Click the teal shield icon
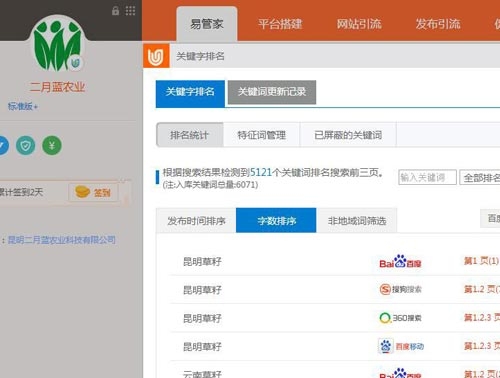The width and height of the screenshot is (500, 378). tap(26, 146)
